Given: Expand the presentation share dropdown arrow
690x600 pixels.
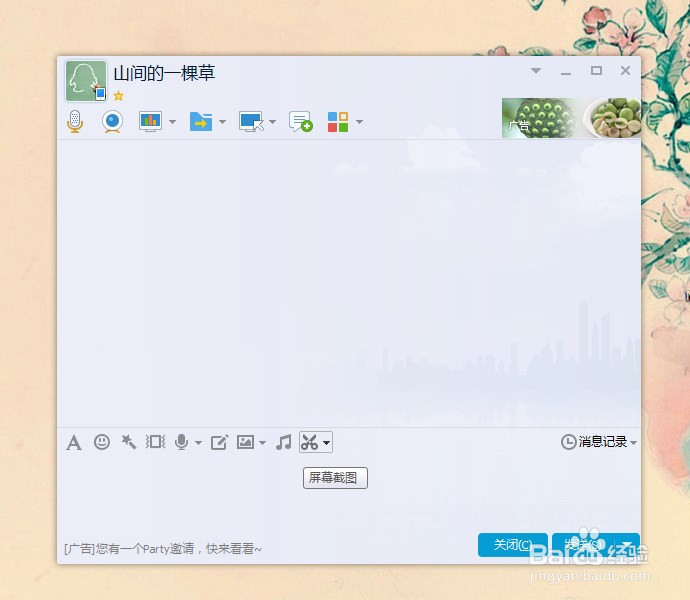Looking at the screenshot, I should pyautogui.click(x=172, y=122).
